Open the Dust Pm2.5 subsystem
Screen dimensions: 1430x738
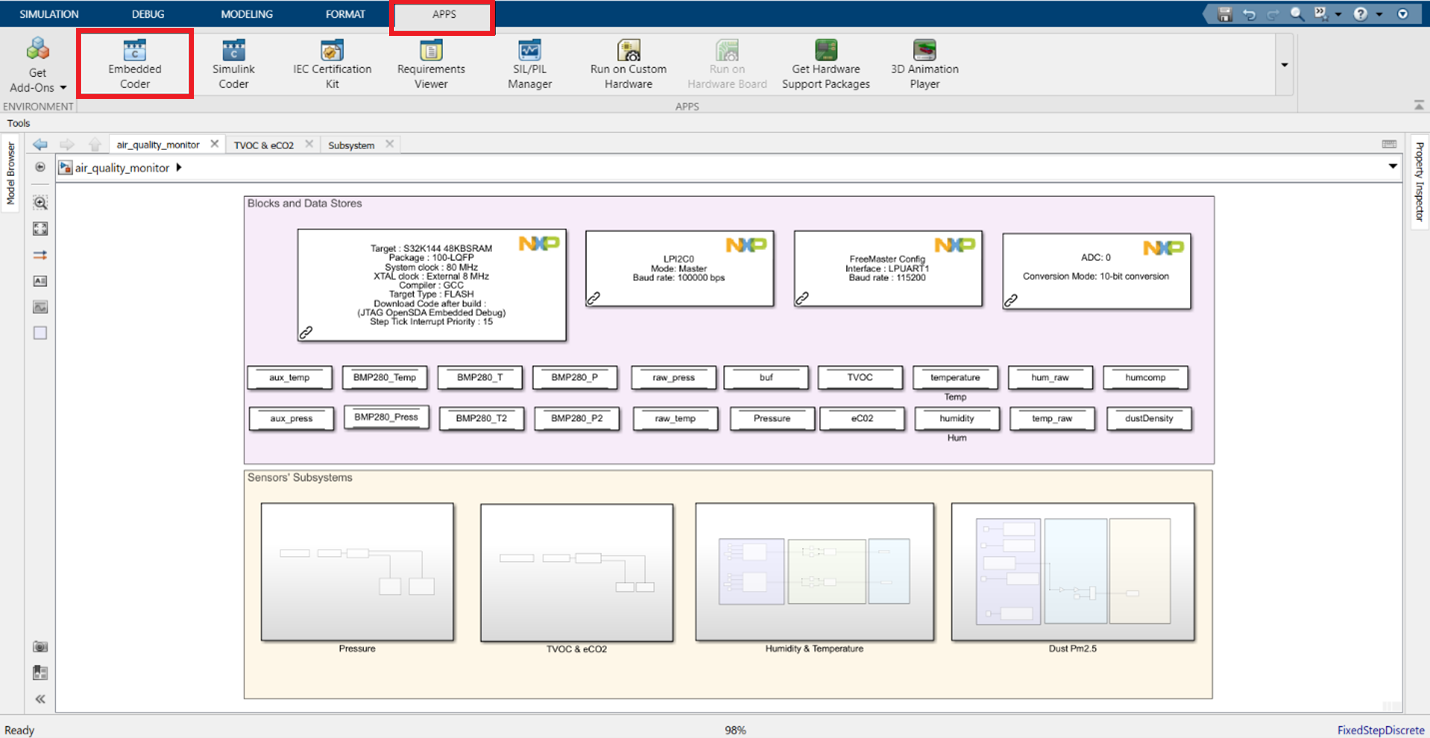[x=1075, y=573]
